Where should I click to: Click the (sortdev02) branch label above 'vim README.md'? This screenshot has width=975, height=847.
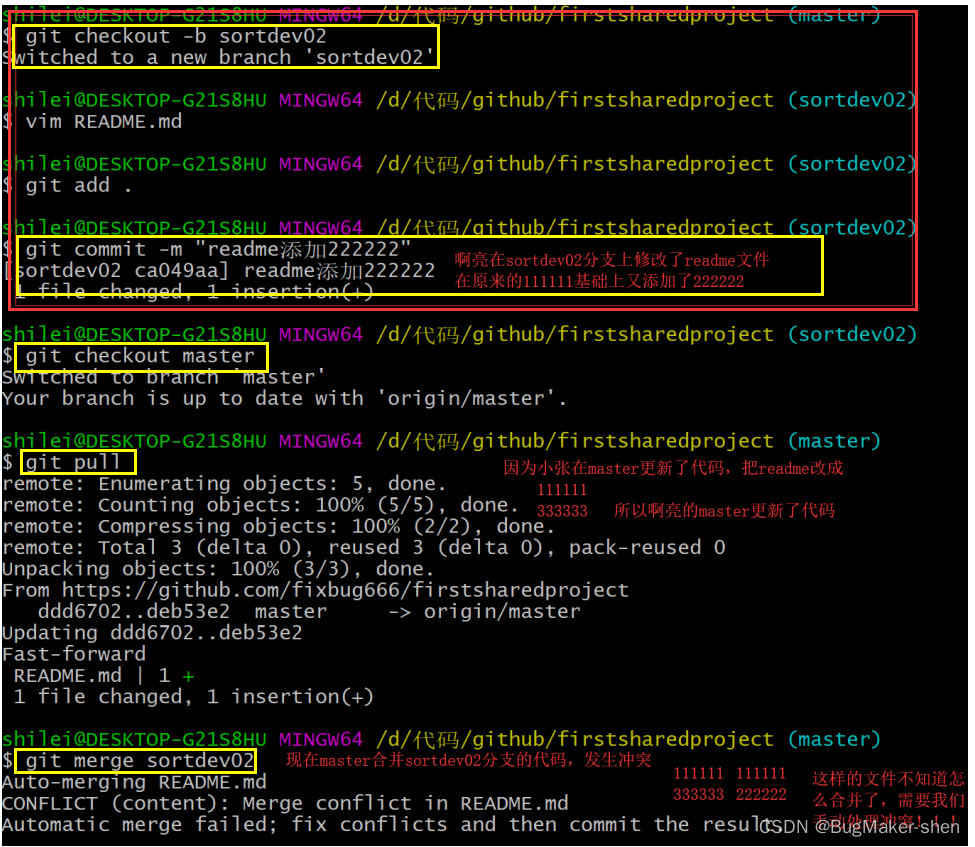pos(852,100)
